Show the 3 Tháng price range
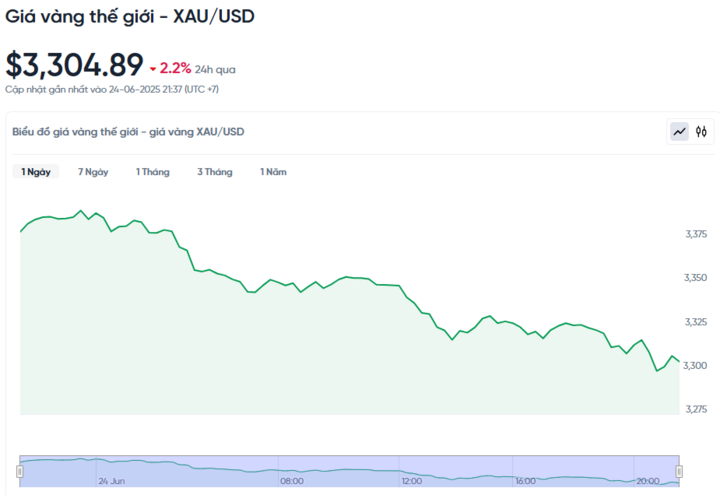 click(x=215, y=172)
